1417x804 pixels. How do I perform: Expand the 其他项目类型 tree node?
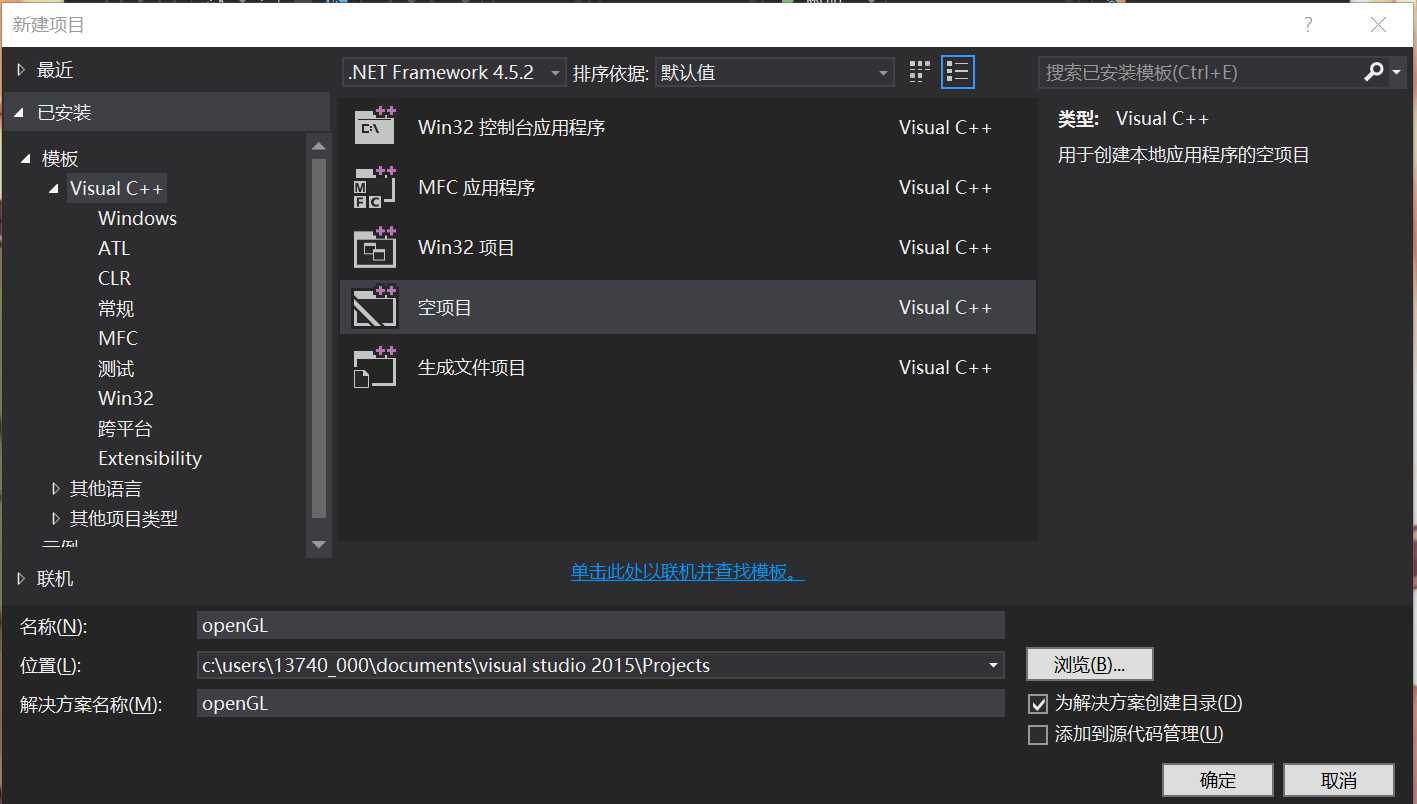point(56,518)
